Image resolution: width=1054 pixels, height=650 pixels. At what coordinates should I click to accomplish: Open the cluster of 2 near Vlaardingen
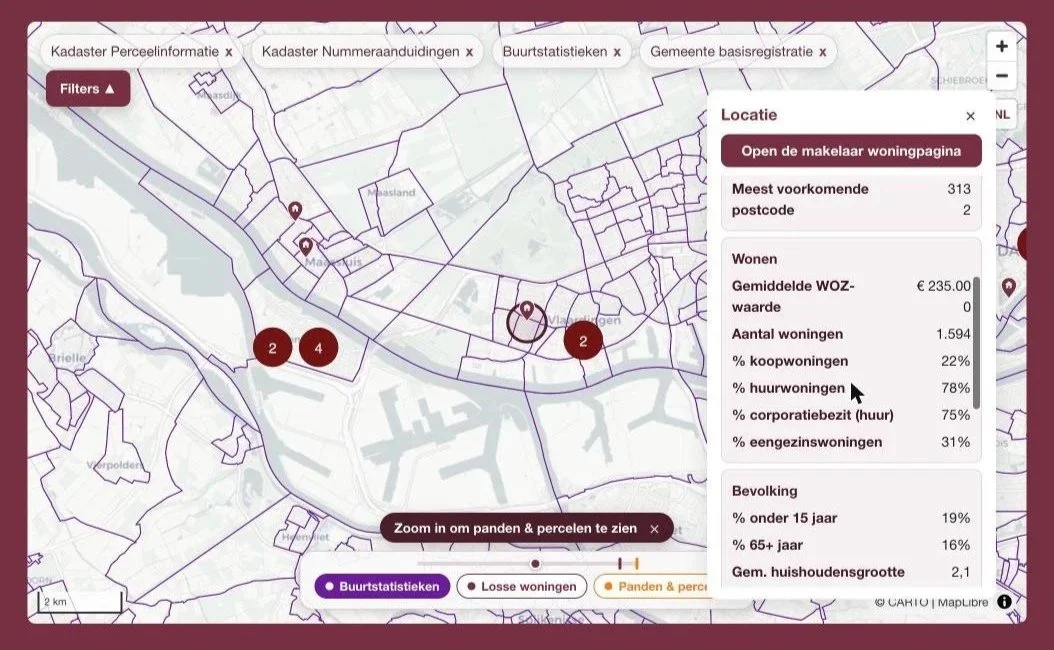pos(583,341)
